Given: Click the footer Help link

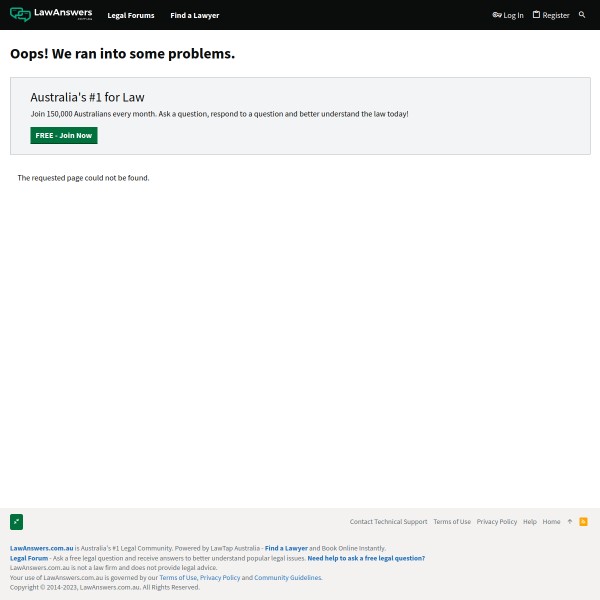Looking at the screenshot, I should [530, 522].
